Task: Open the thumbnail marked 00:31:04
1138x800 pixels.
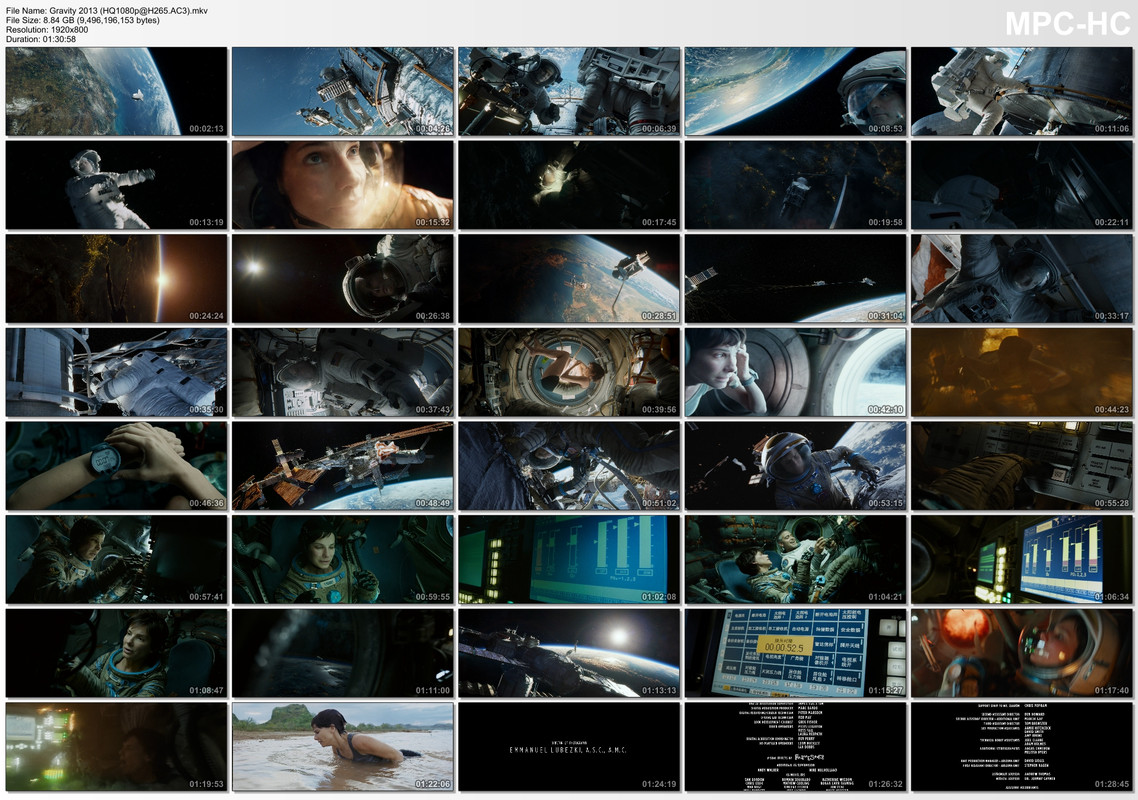Action: point(795,279)
